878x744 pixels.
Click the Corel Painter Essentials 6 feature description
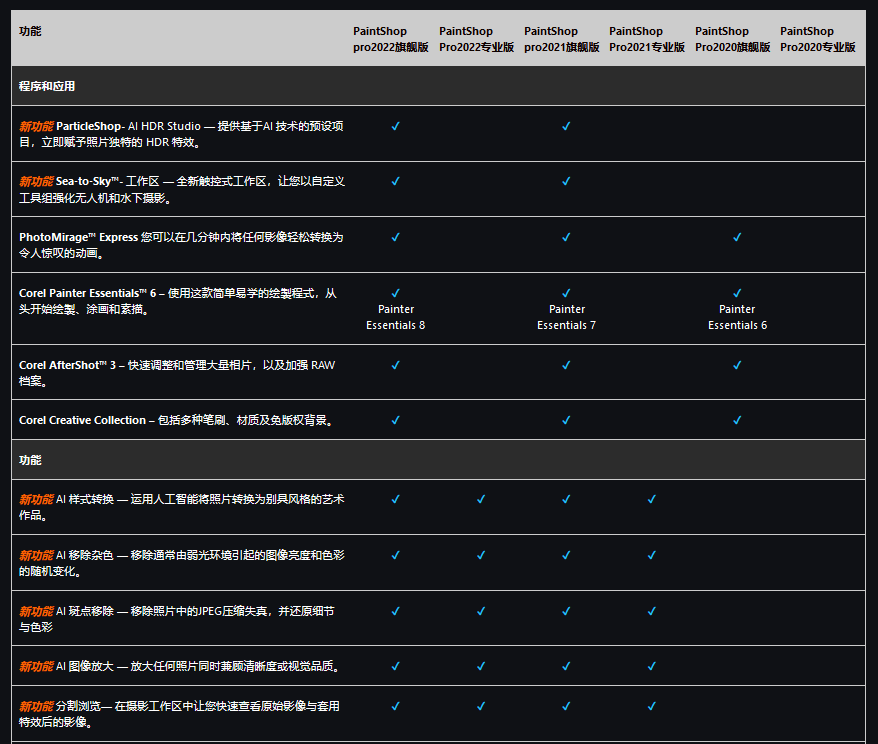pyautogui.click(x=178, y=301)
